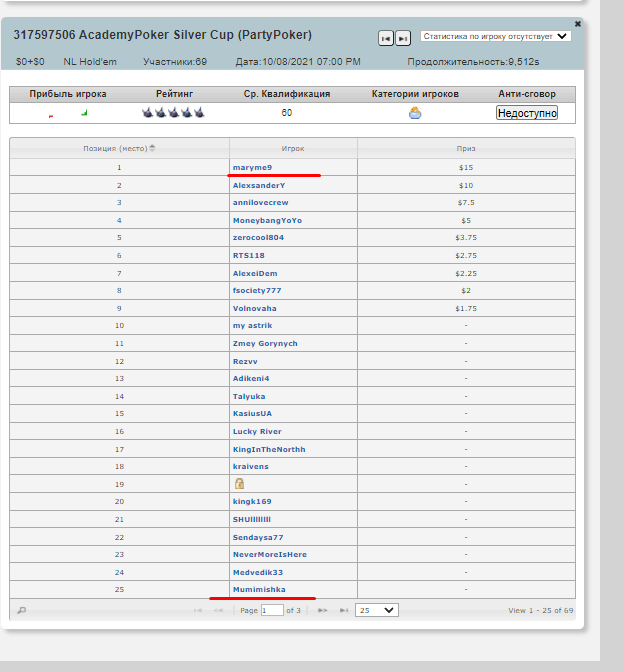Open player maryme9's profile link

[252, 167]
